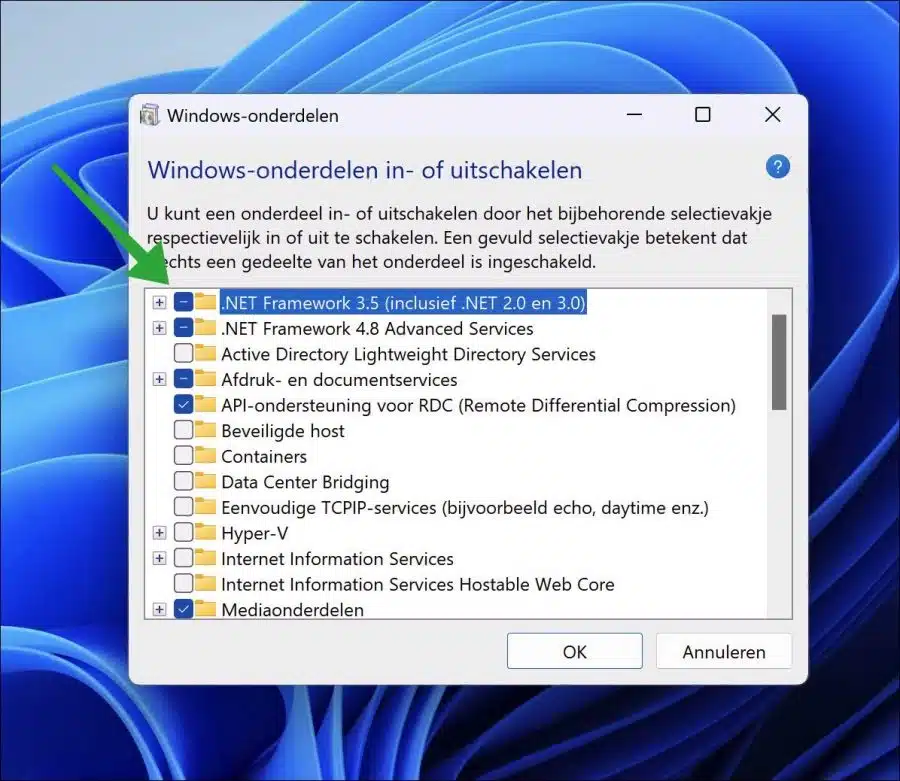Click the features list scrollbar thumb

779,362
